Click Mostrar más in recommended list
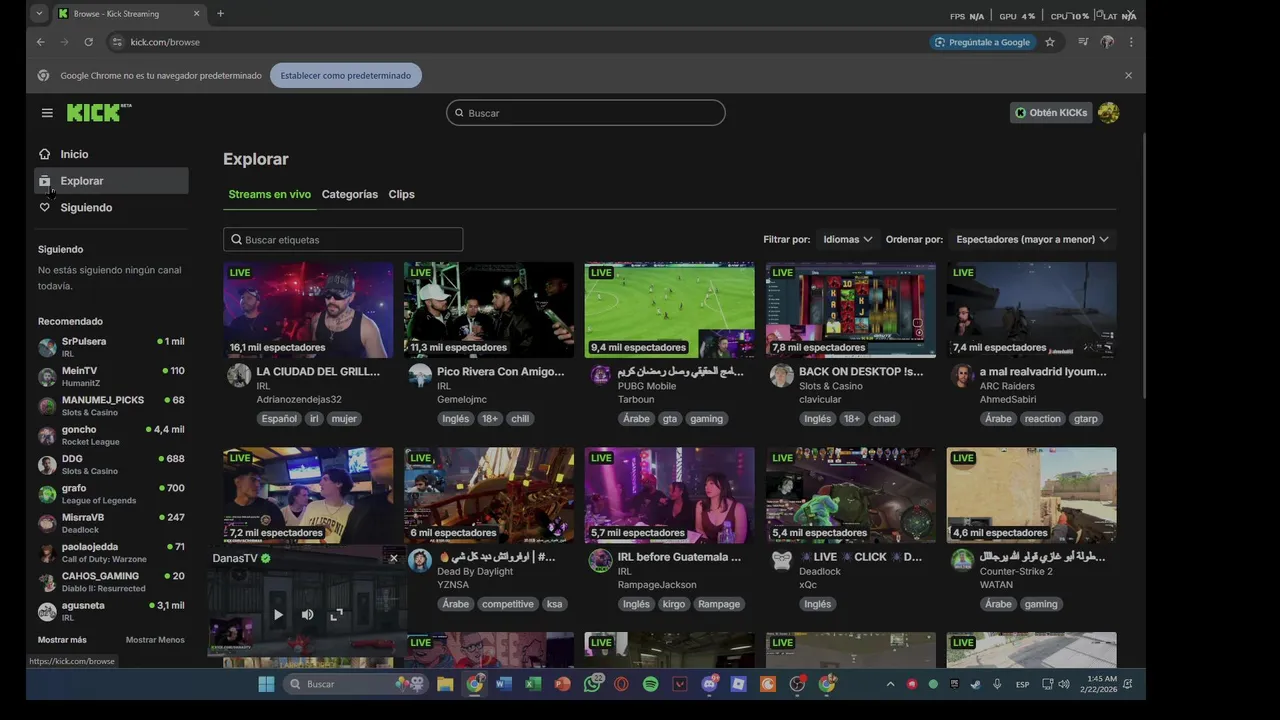1280x720 pixels. point(62,640)
